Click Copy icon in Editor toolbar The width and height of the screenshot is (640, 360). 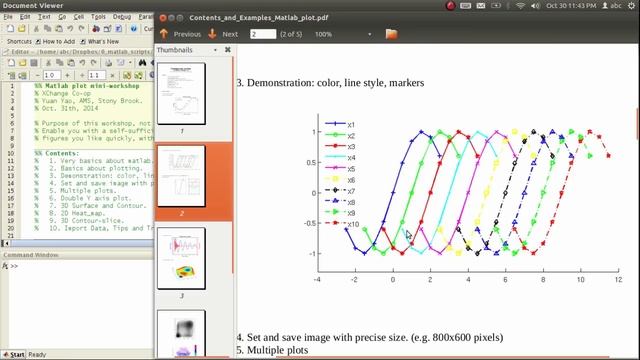coord(60,63)
